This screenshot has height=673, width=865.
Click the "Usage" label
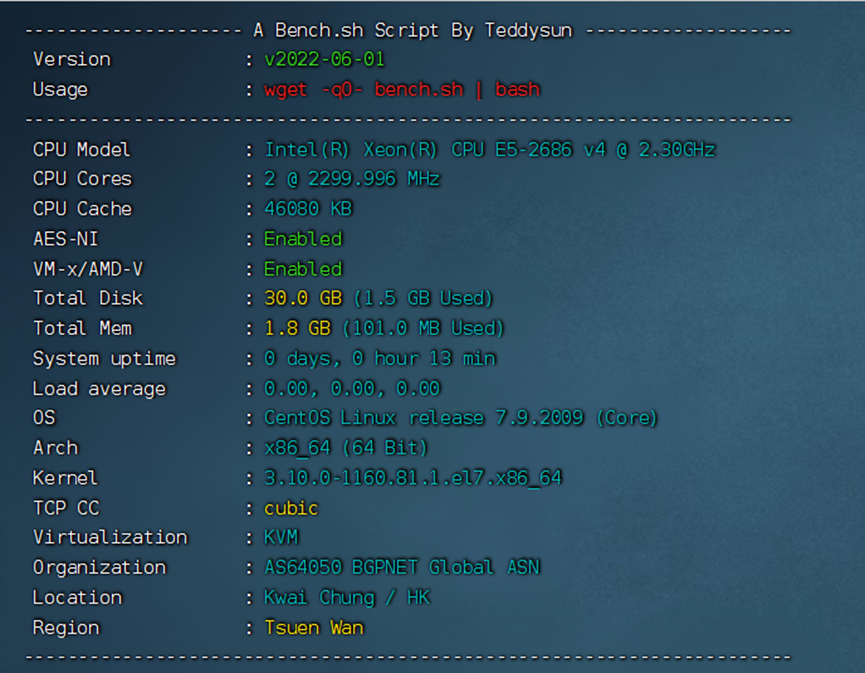coord(60,89)
